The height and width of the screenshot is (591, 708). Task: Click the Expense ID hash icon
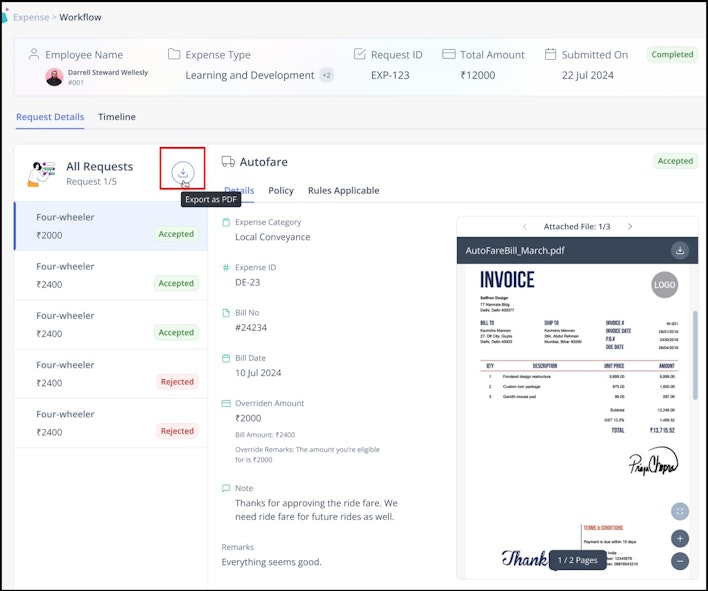[226, 267]
